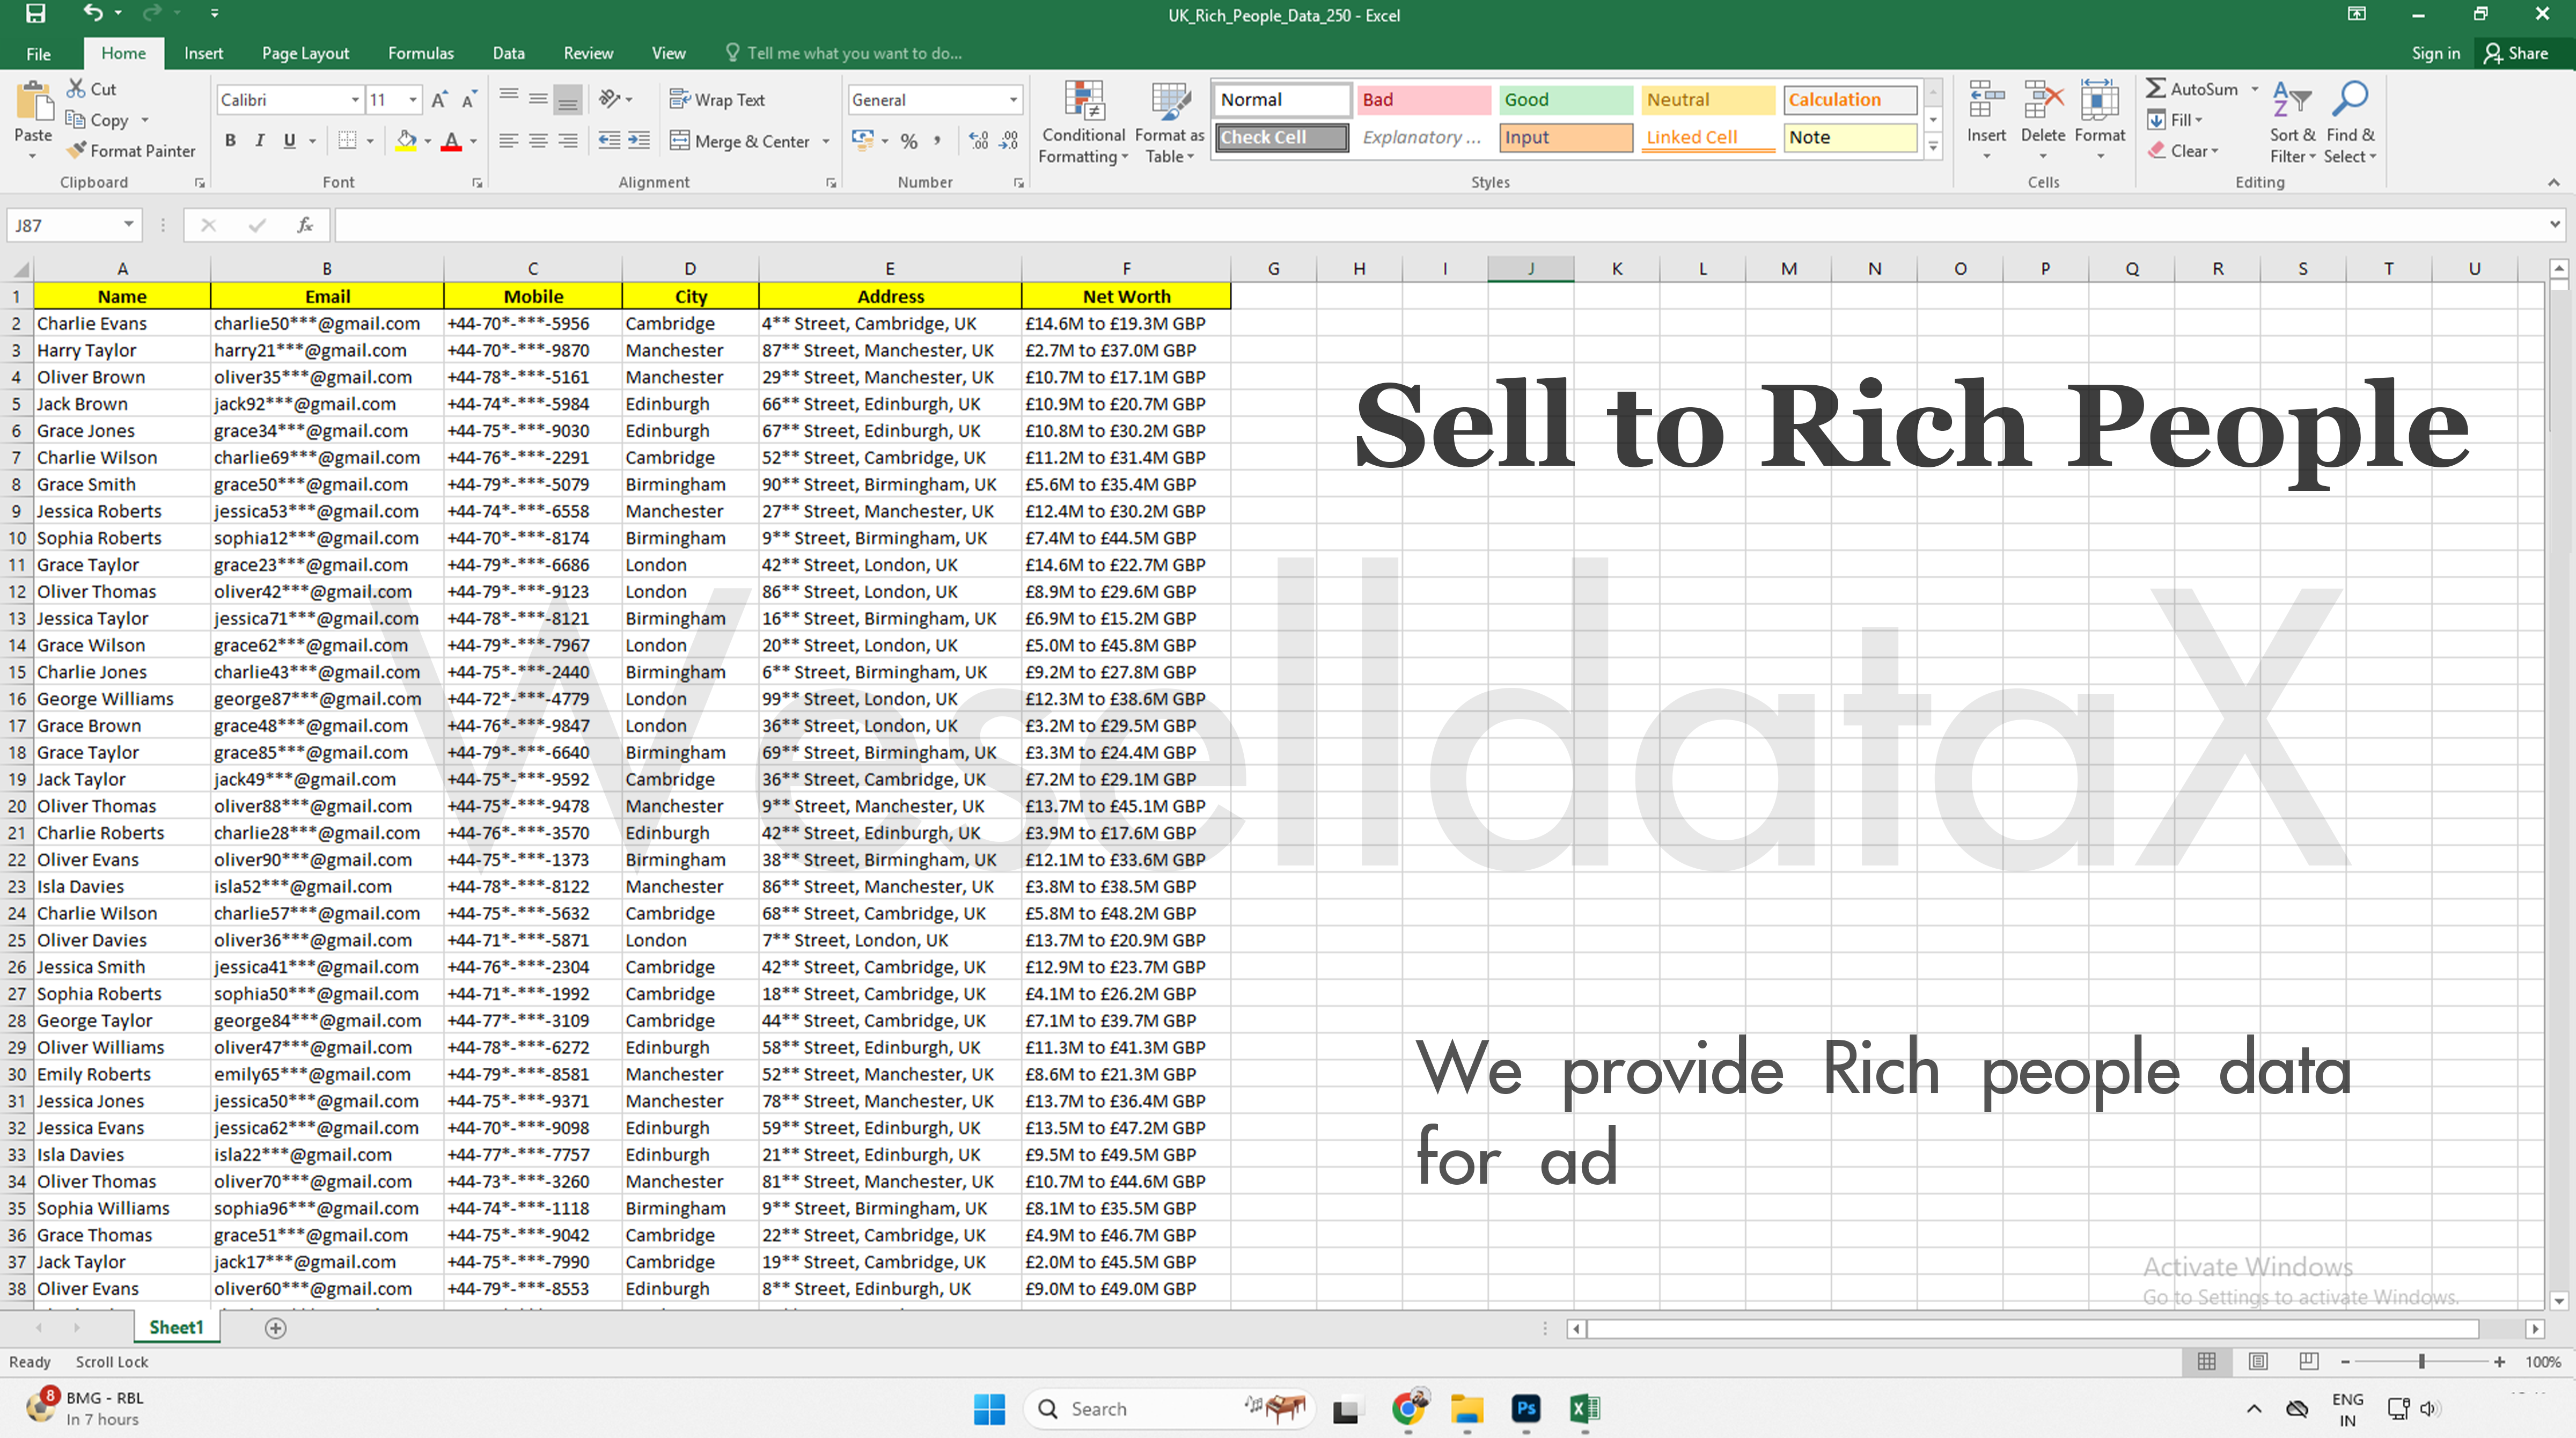The width and height of the screenshot is (2576, 1438).
Task: Apply Percent Style number format
Action: (x=909, y=141)
